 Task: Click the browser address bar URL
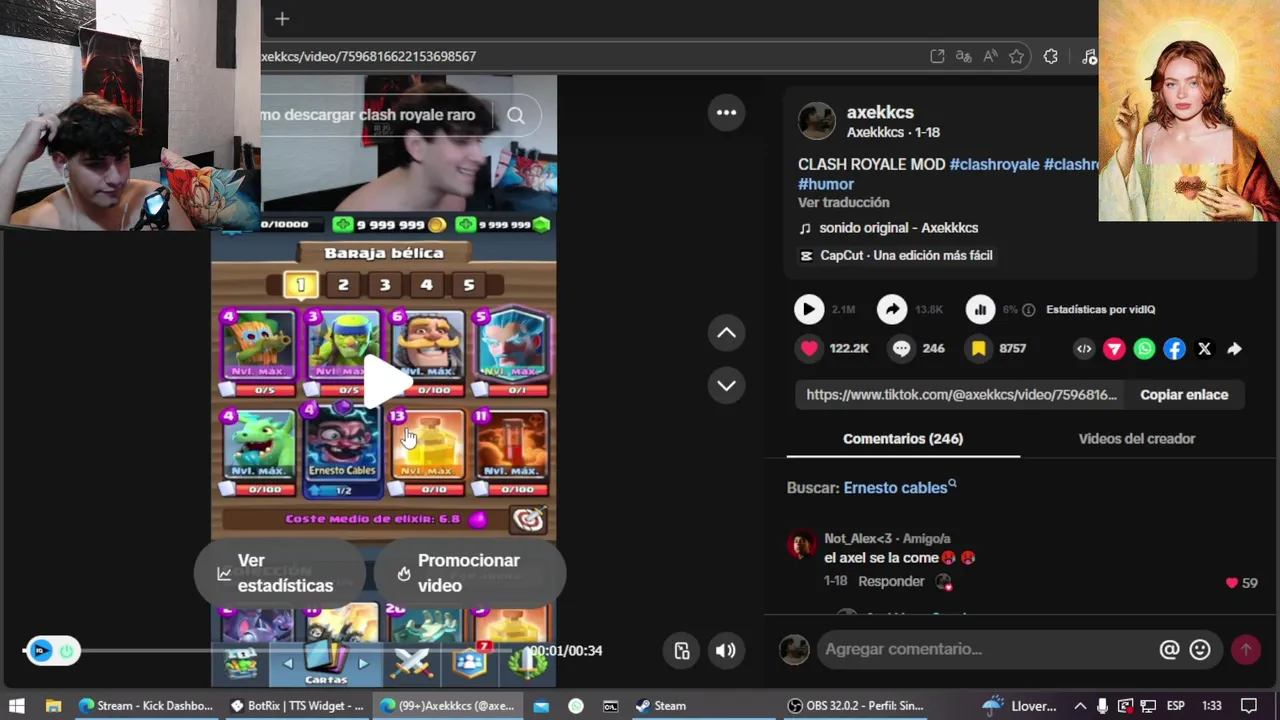tap(368, 57)
